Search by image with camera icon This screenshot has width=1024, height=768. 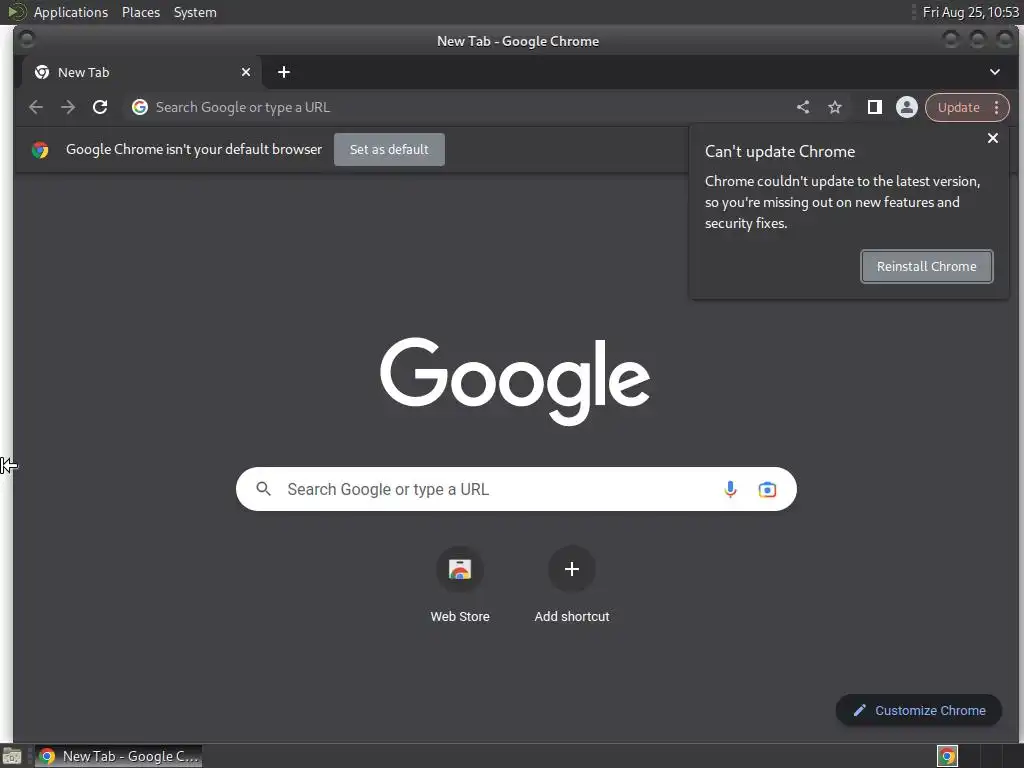point(767,489)
